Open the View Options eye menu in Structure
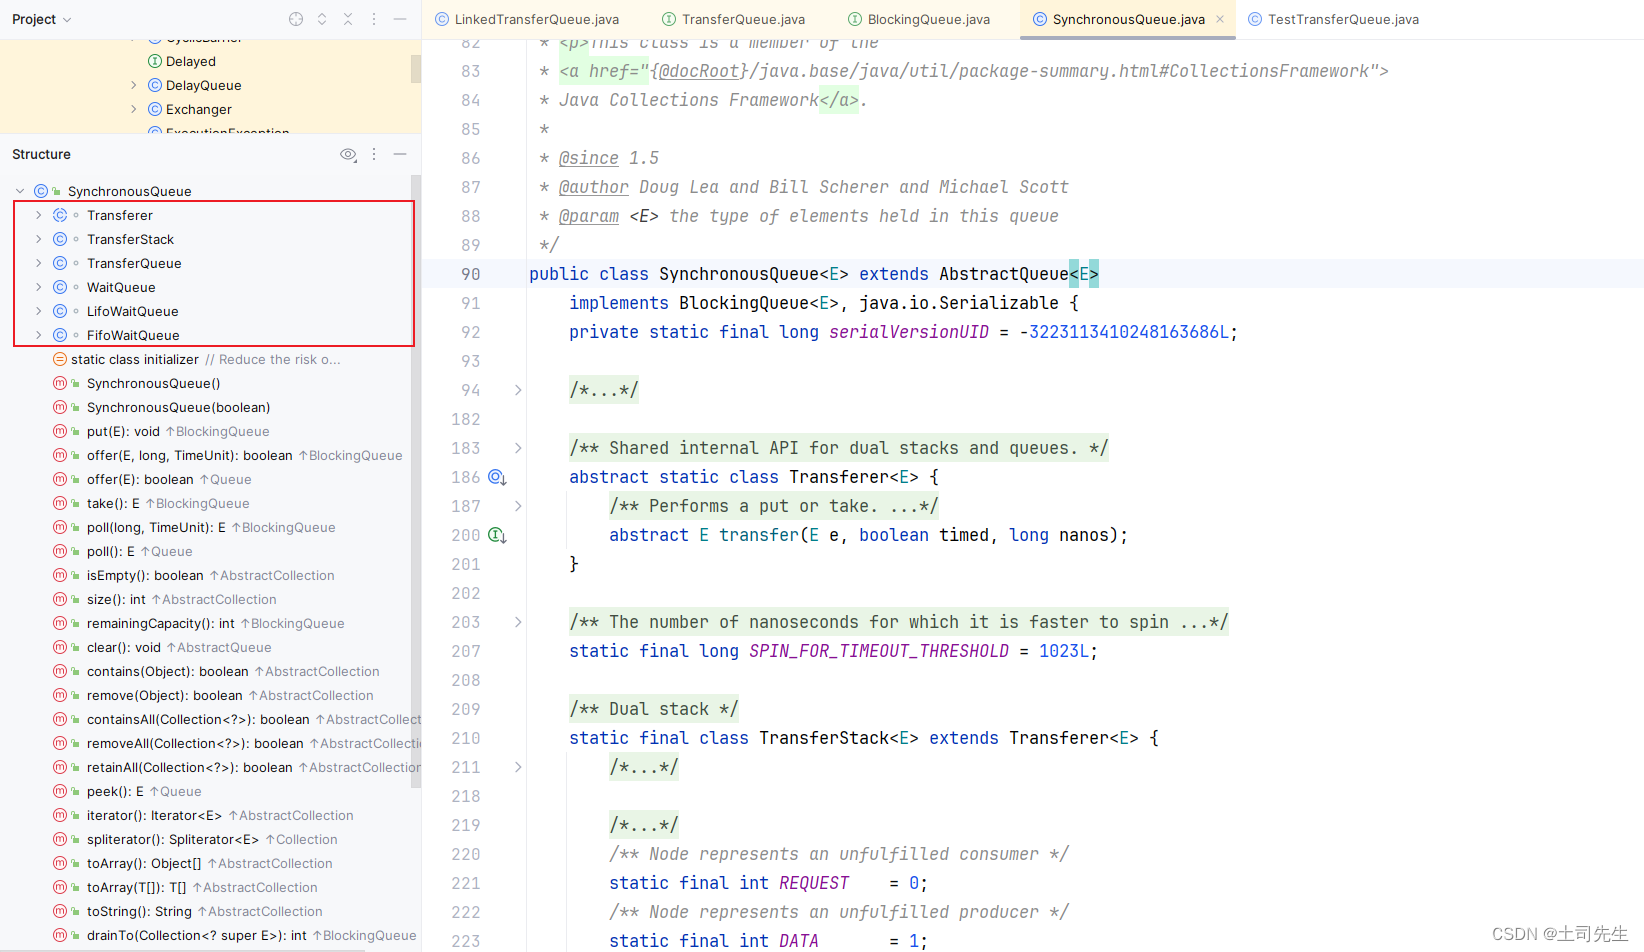Viewport: 1644px width, 952px height. pos(348,154)
